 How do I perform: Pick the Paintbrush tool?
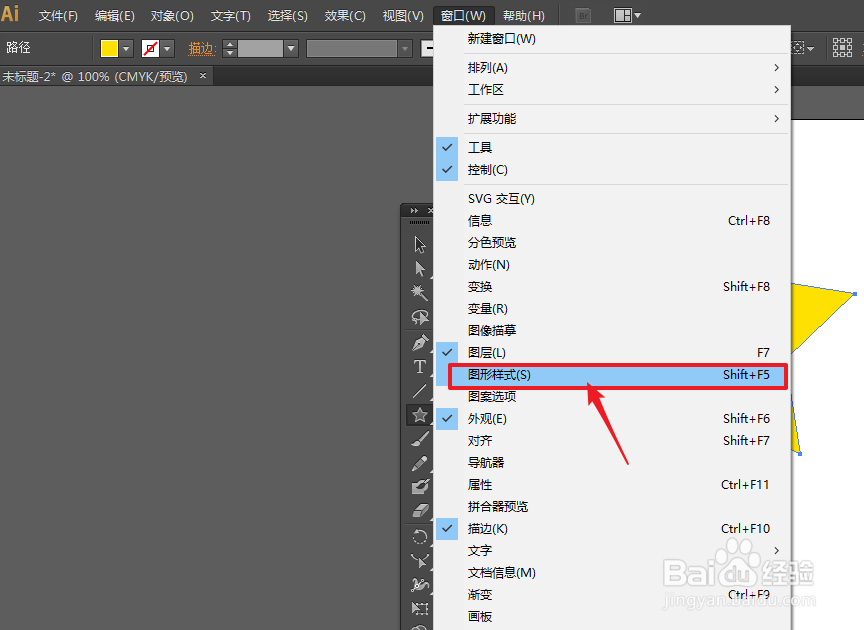coord(419,437)
